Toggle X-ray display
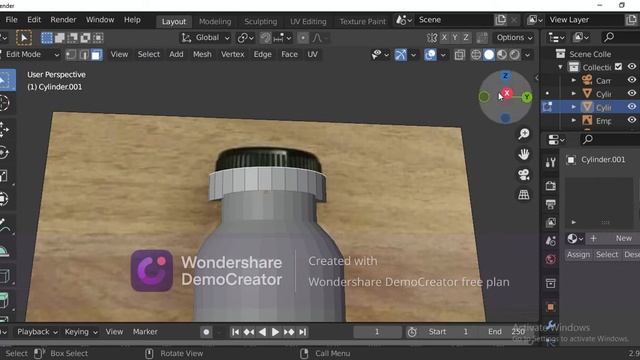This screenshot has height=360, width=640. (460, 55)
